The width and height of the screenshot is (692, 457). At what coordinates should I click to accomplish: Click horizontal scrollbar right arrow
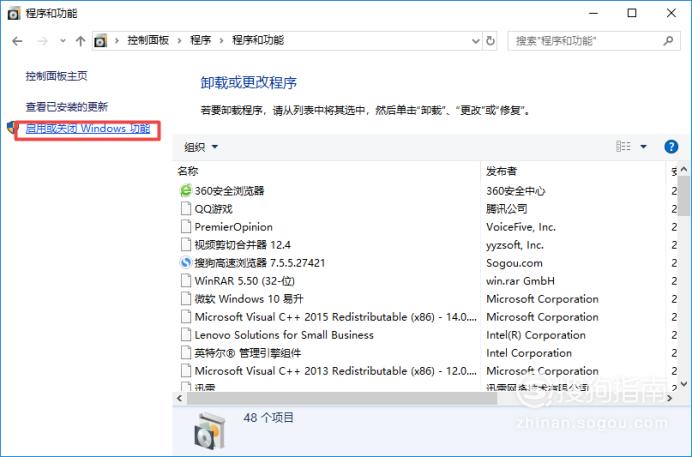click(x=669, y=398)
